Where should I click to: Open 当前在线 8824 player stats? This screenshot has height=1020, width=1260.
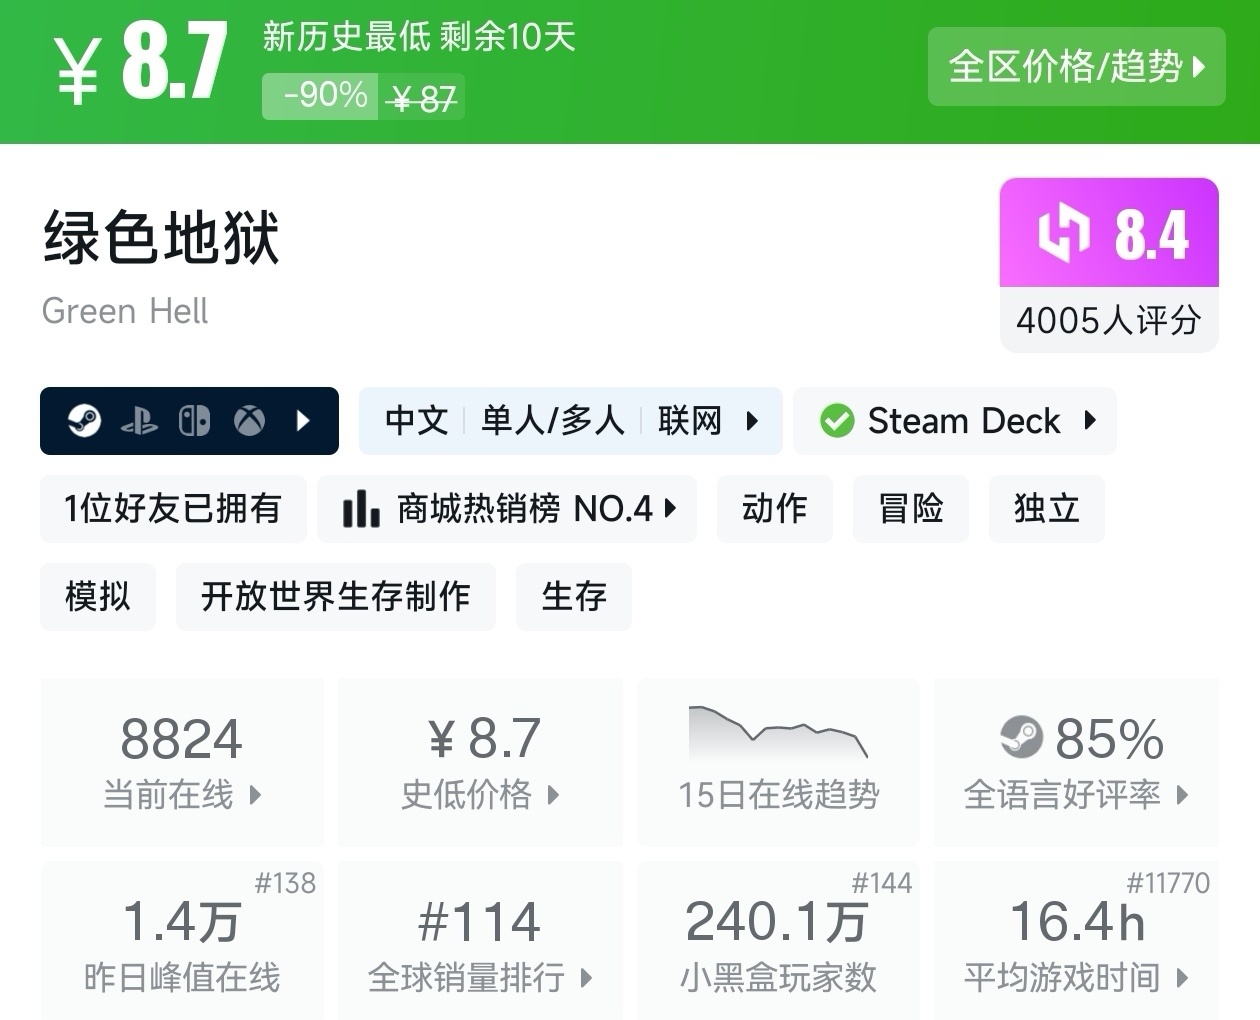click(182, 762)
